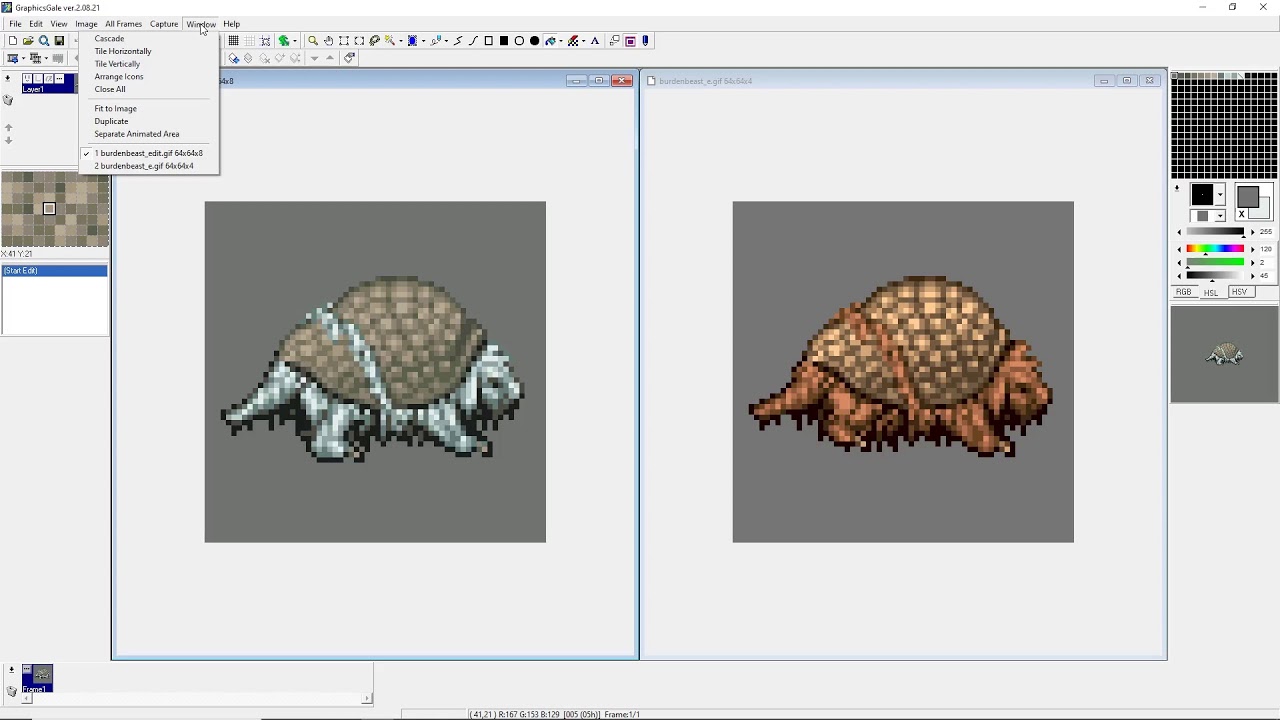The height and width of the screenshot is (720, 1280).
Task: Select the filled rectangle tool
Action: coord(504,41)
